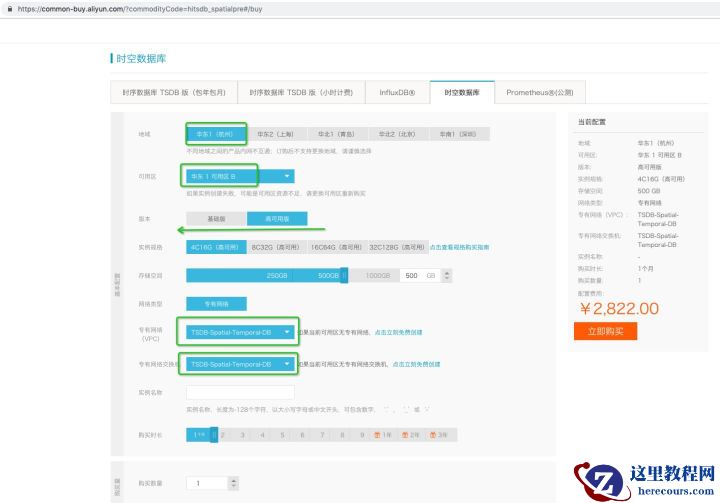Open the 时序数据库 TSDB 版（包年包月）tab
The width and height of the screenshot is (720, 503).
[x=174, y=92]
